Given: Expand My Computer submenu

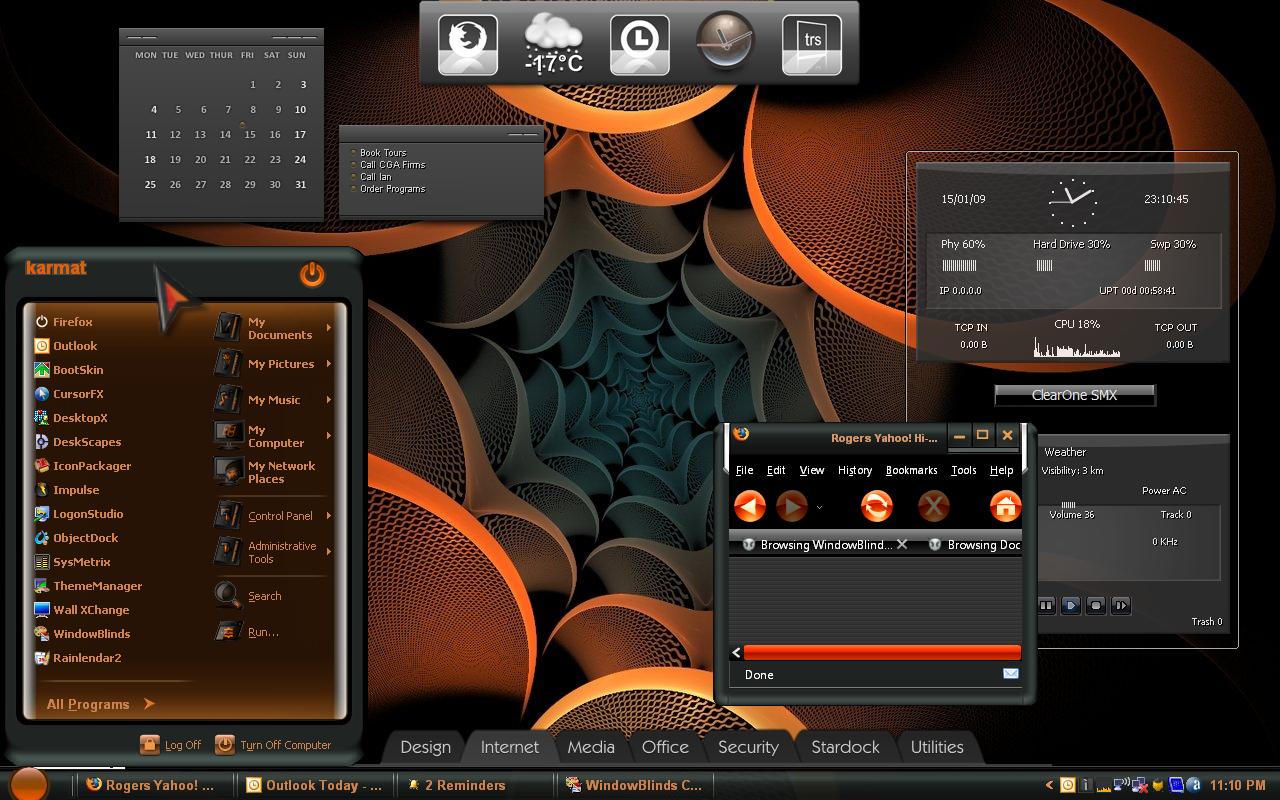Looking at the screenshot, I should [328, 436].
